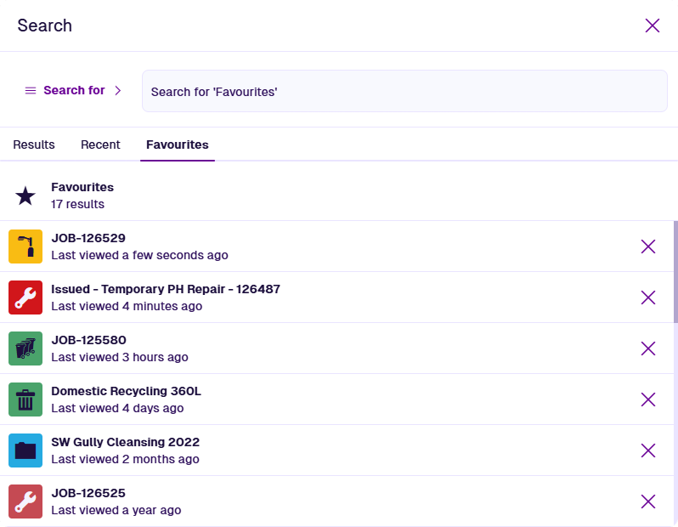Switch to the Recent tab
The image size is (678, 527).
100,145
